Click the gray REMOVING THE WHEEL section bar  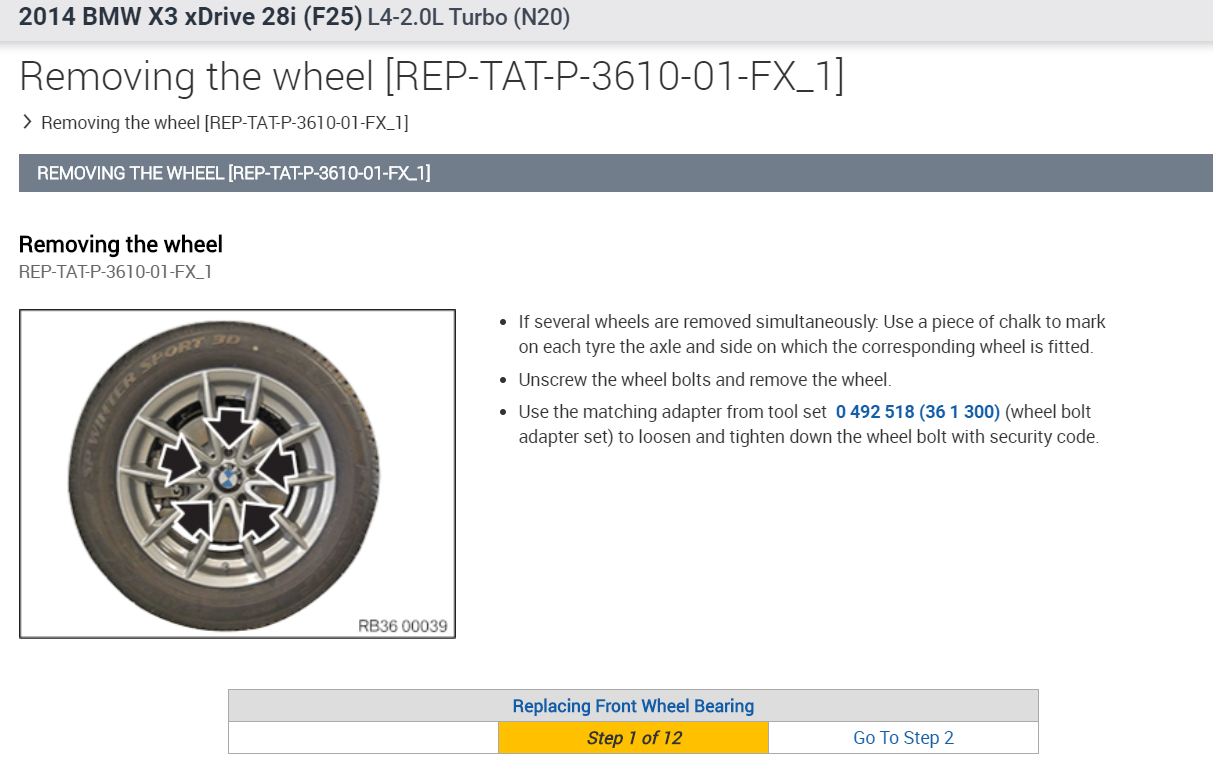click(614, 173)
